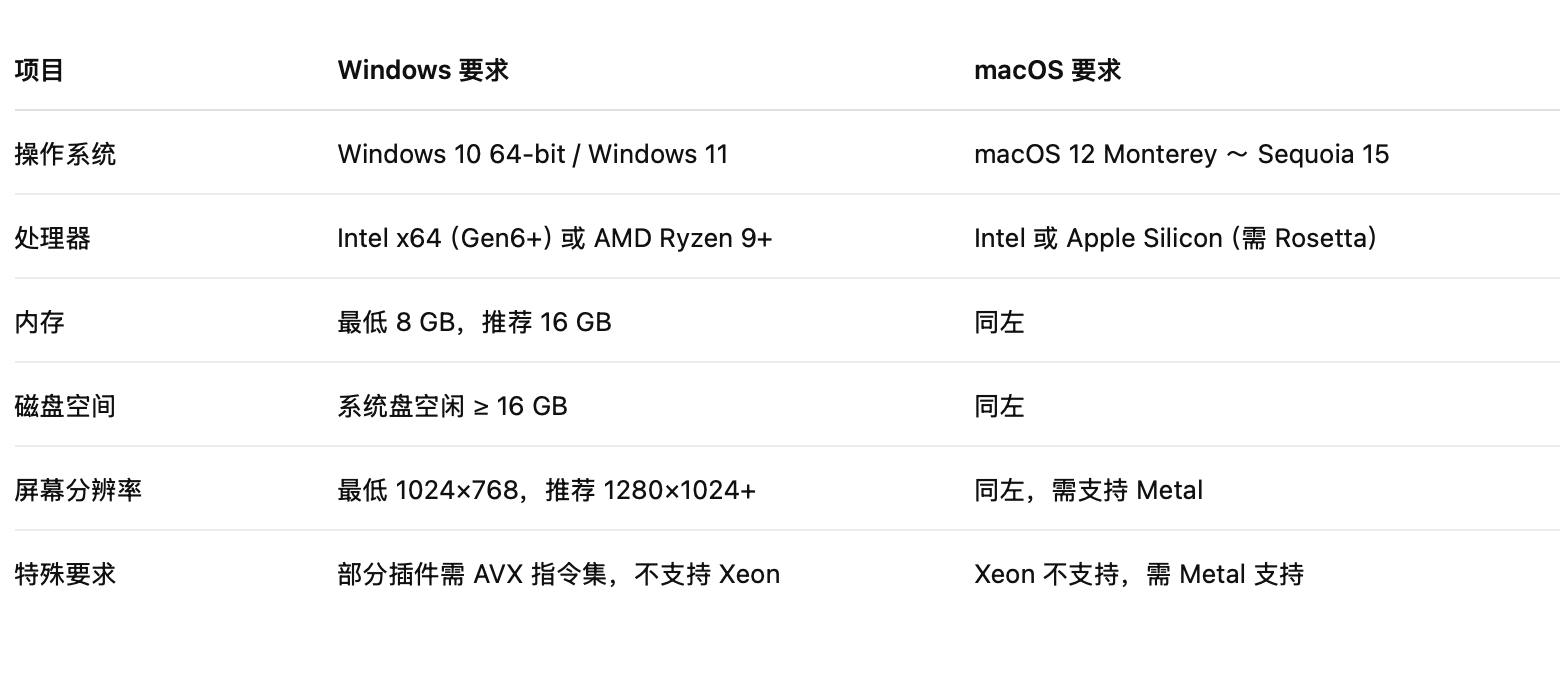Click 同左 in the 磁盘空间 row
Viewport: 1560px width, 678px height.
click(999, 406)
